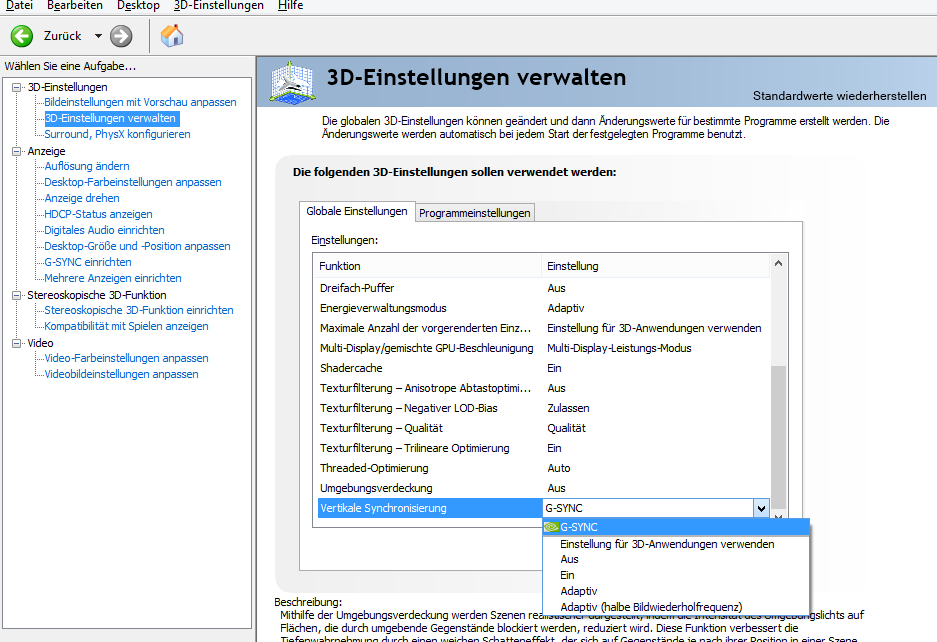Image resolution: width=937 pixels, height=642 pixels.
Task: Switch to the Programmeinstellungen tab
Action: (474, 213)
